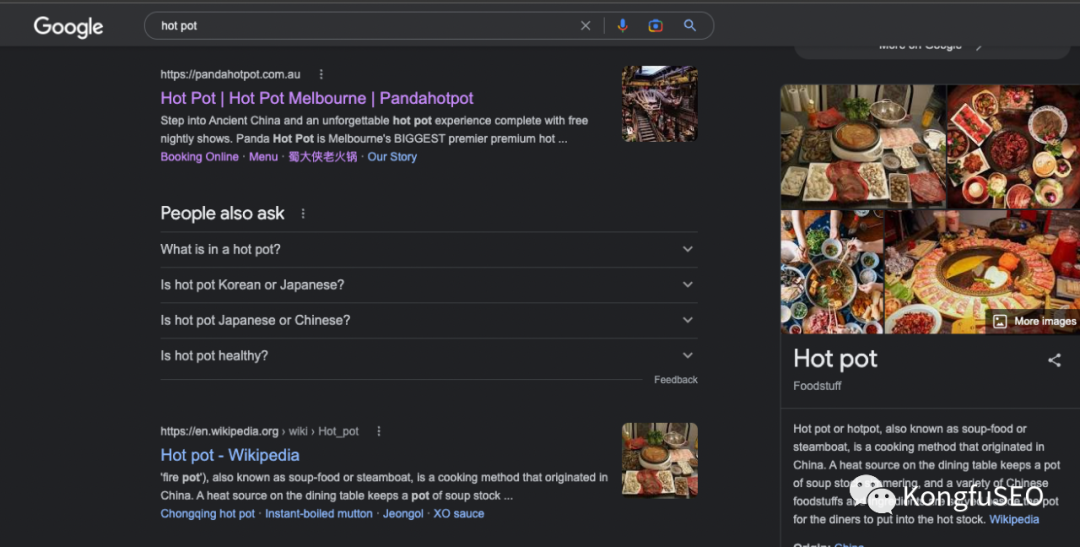Open People also ask options menu
The width and height of the screenshot is (1080, 547).
(303, 214)
